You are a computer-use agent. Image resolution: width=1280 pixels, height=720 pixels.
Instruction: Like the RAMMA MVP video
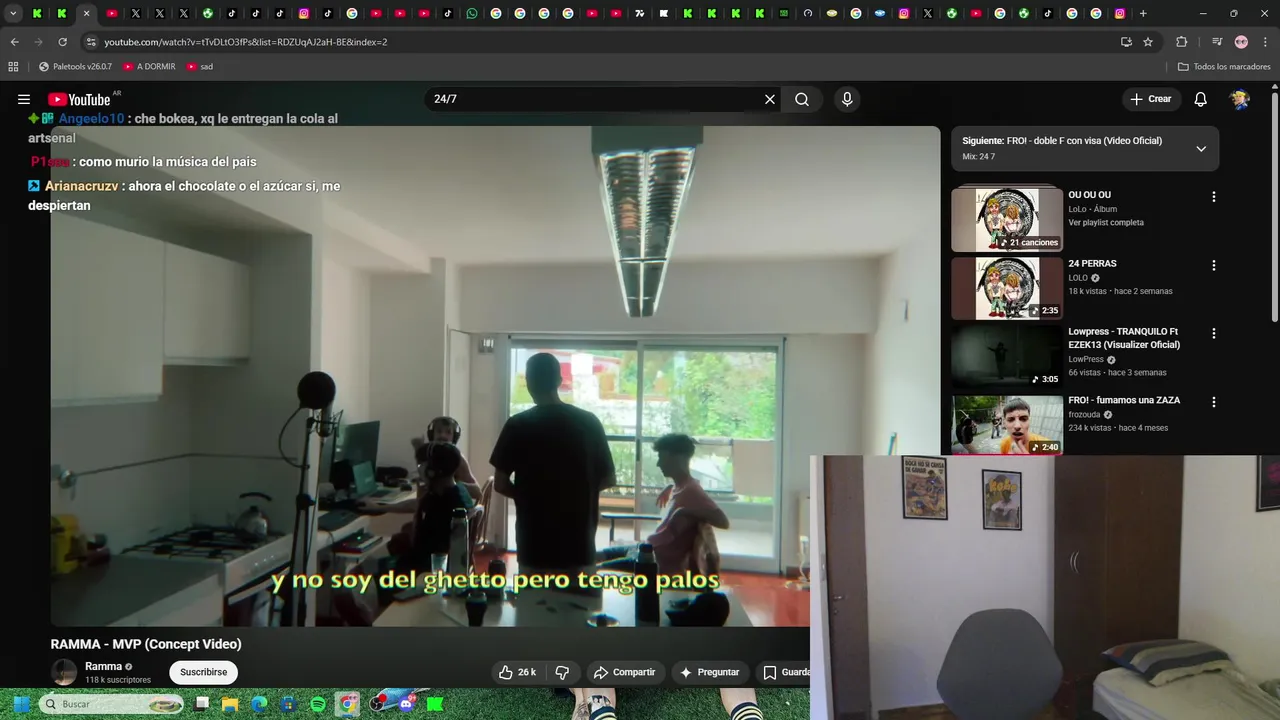point(518,672)
